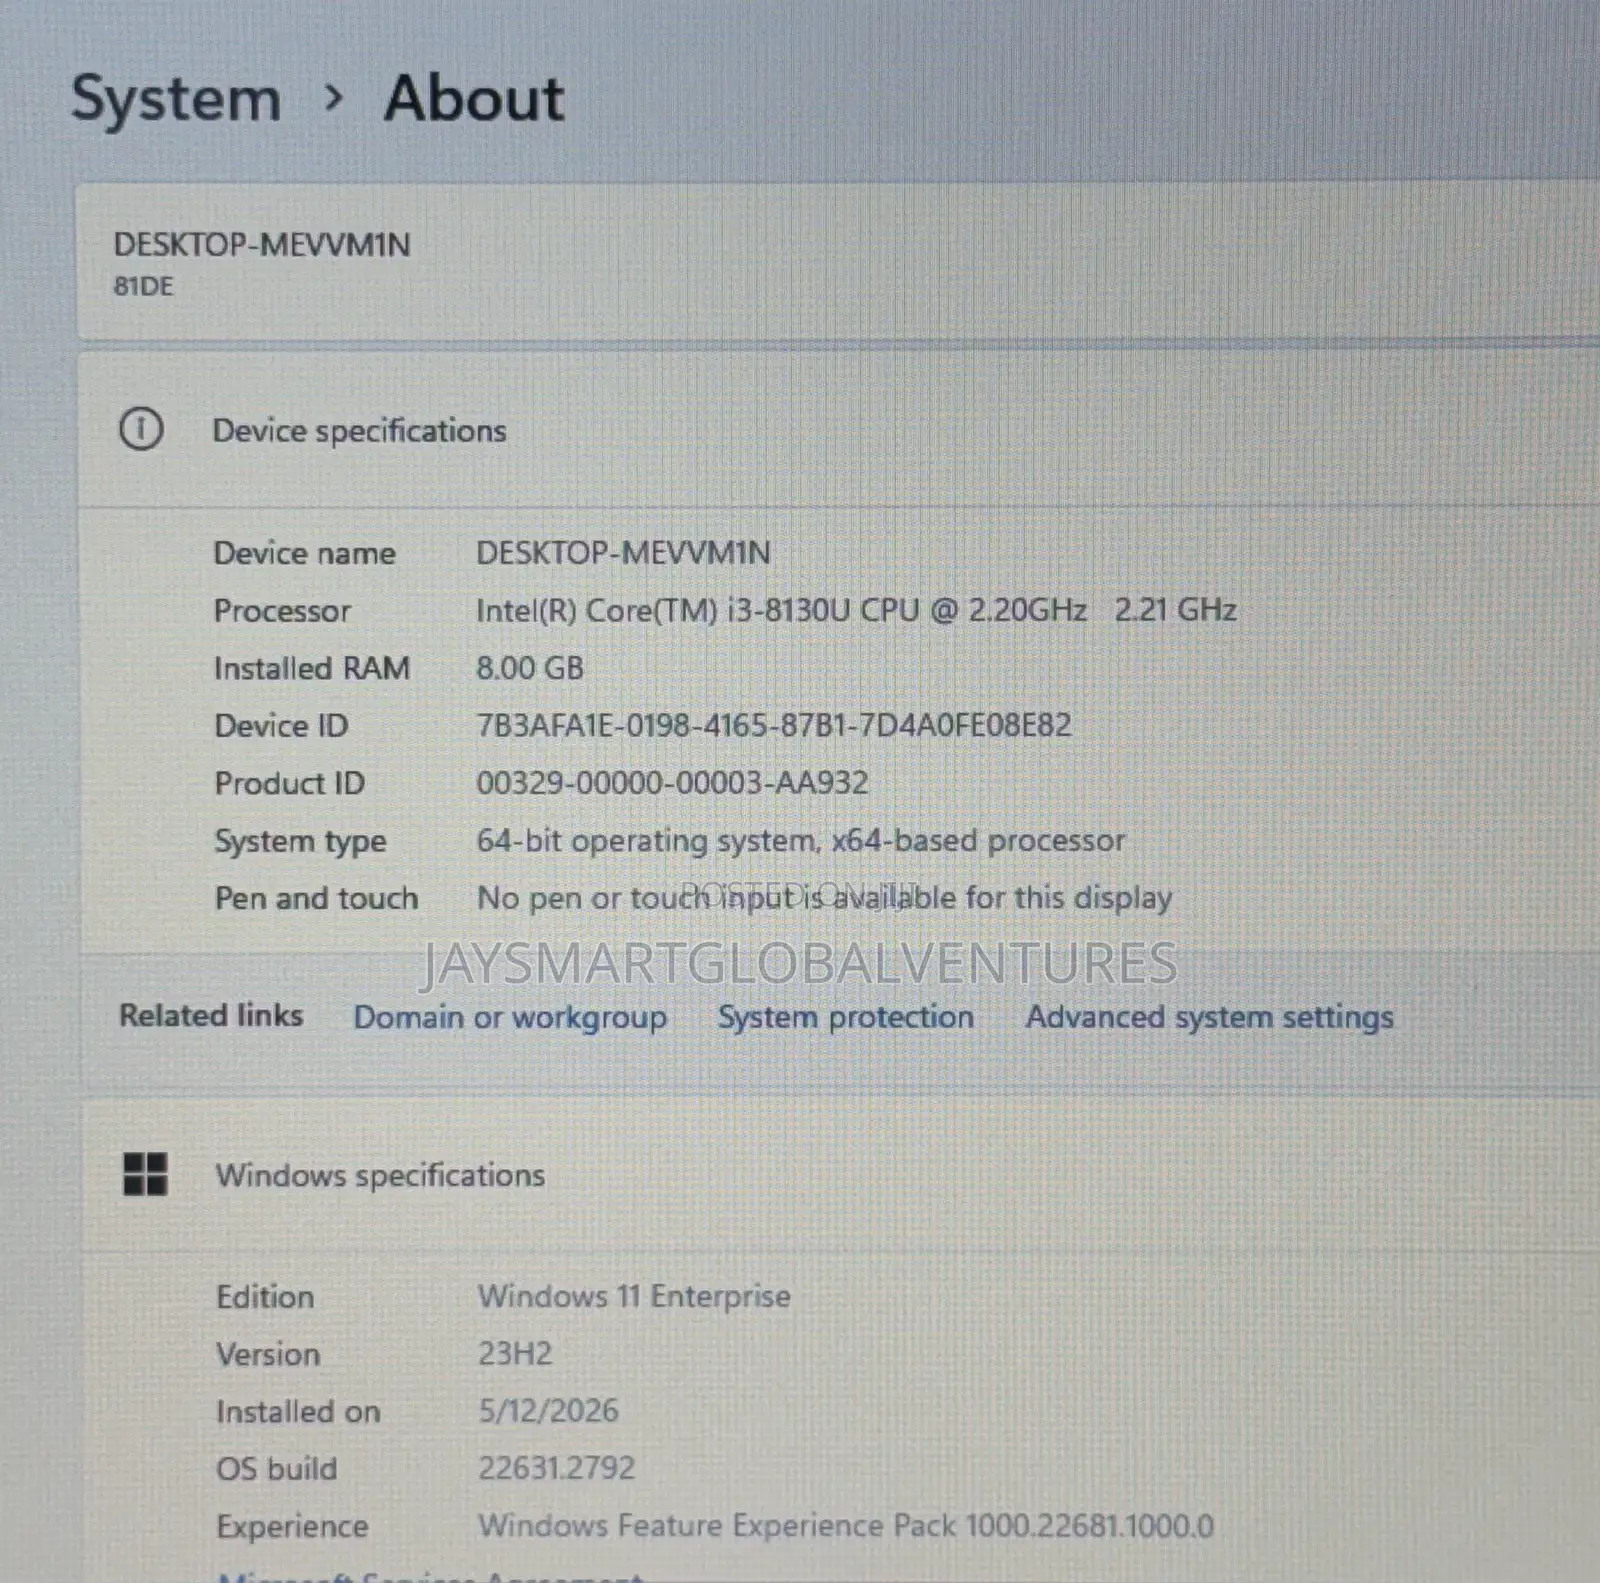Viewport: 1600px width, 1583px height.
Task: Open the System protection link
Action: tap(846, 1017)
